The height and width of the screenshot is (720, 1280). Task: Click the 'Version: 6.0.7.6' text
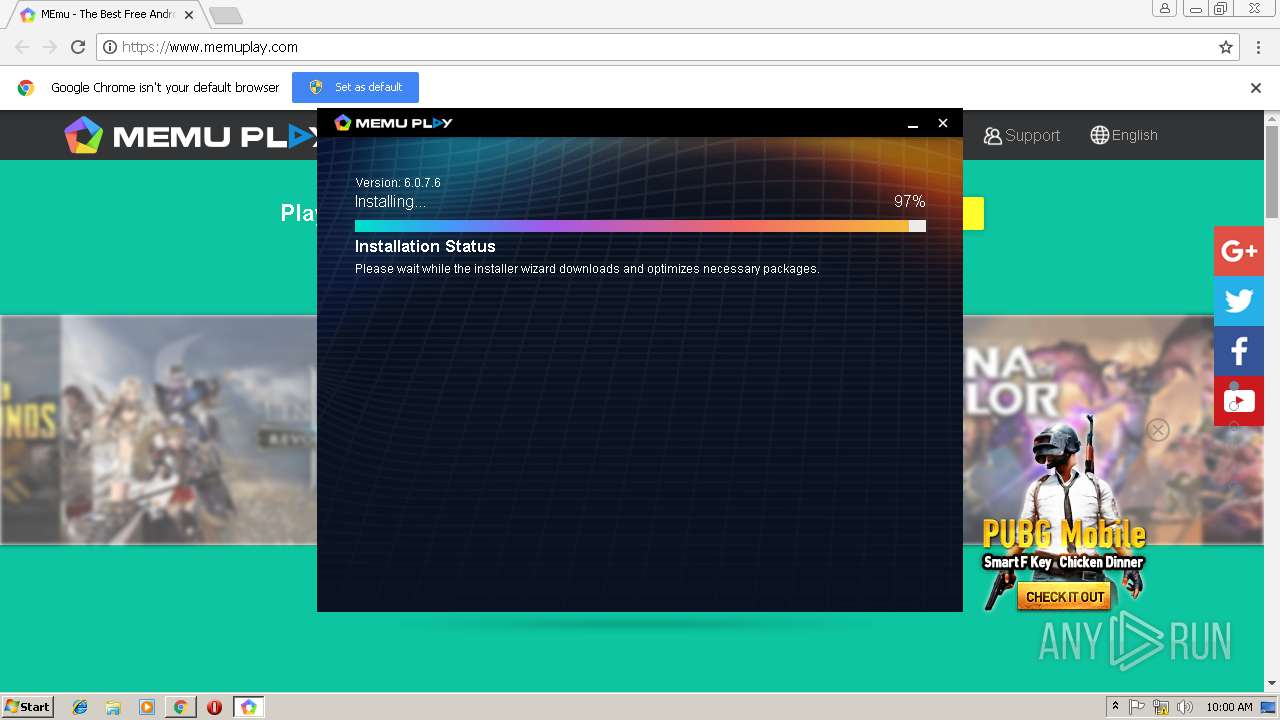click(398, 183)
